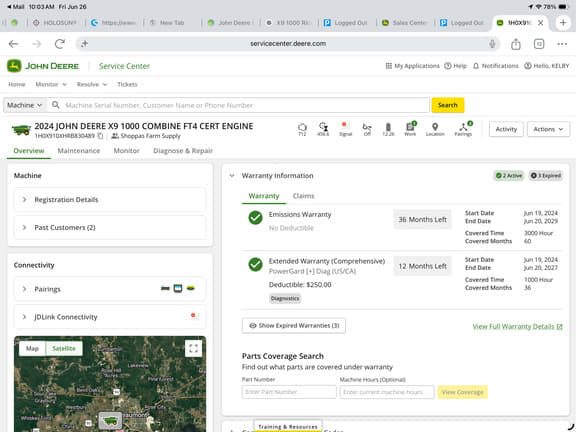The width and height of the screenshot is (576, 432).
Task: Open the Training & Resources tab
Action: point(288,426)
